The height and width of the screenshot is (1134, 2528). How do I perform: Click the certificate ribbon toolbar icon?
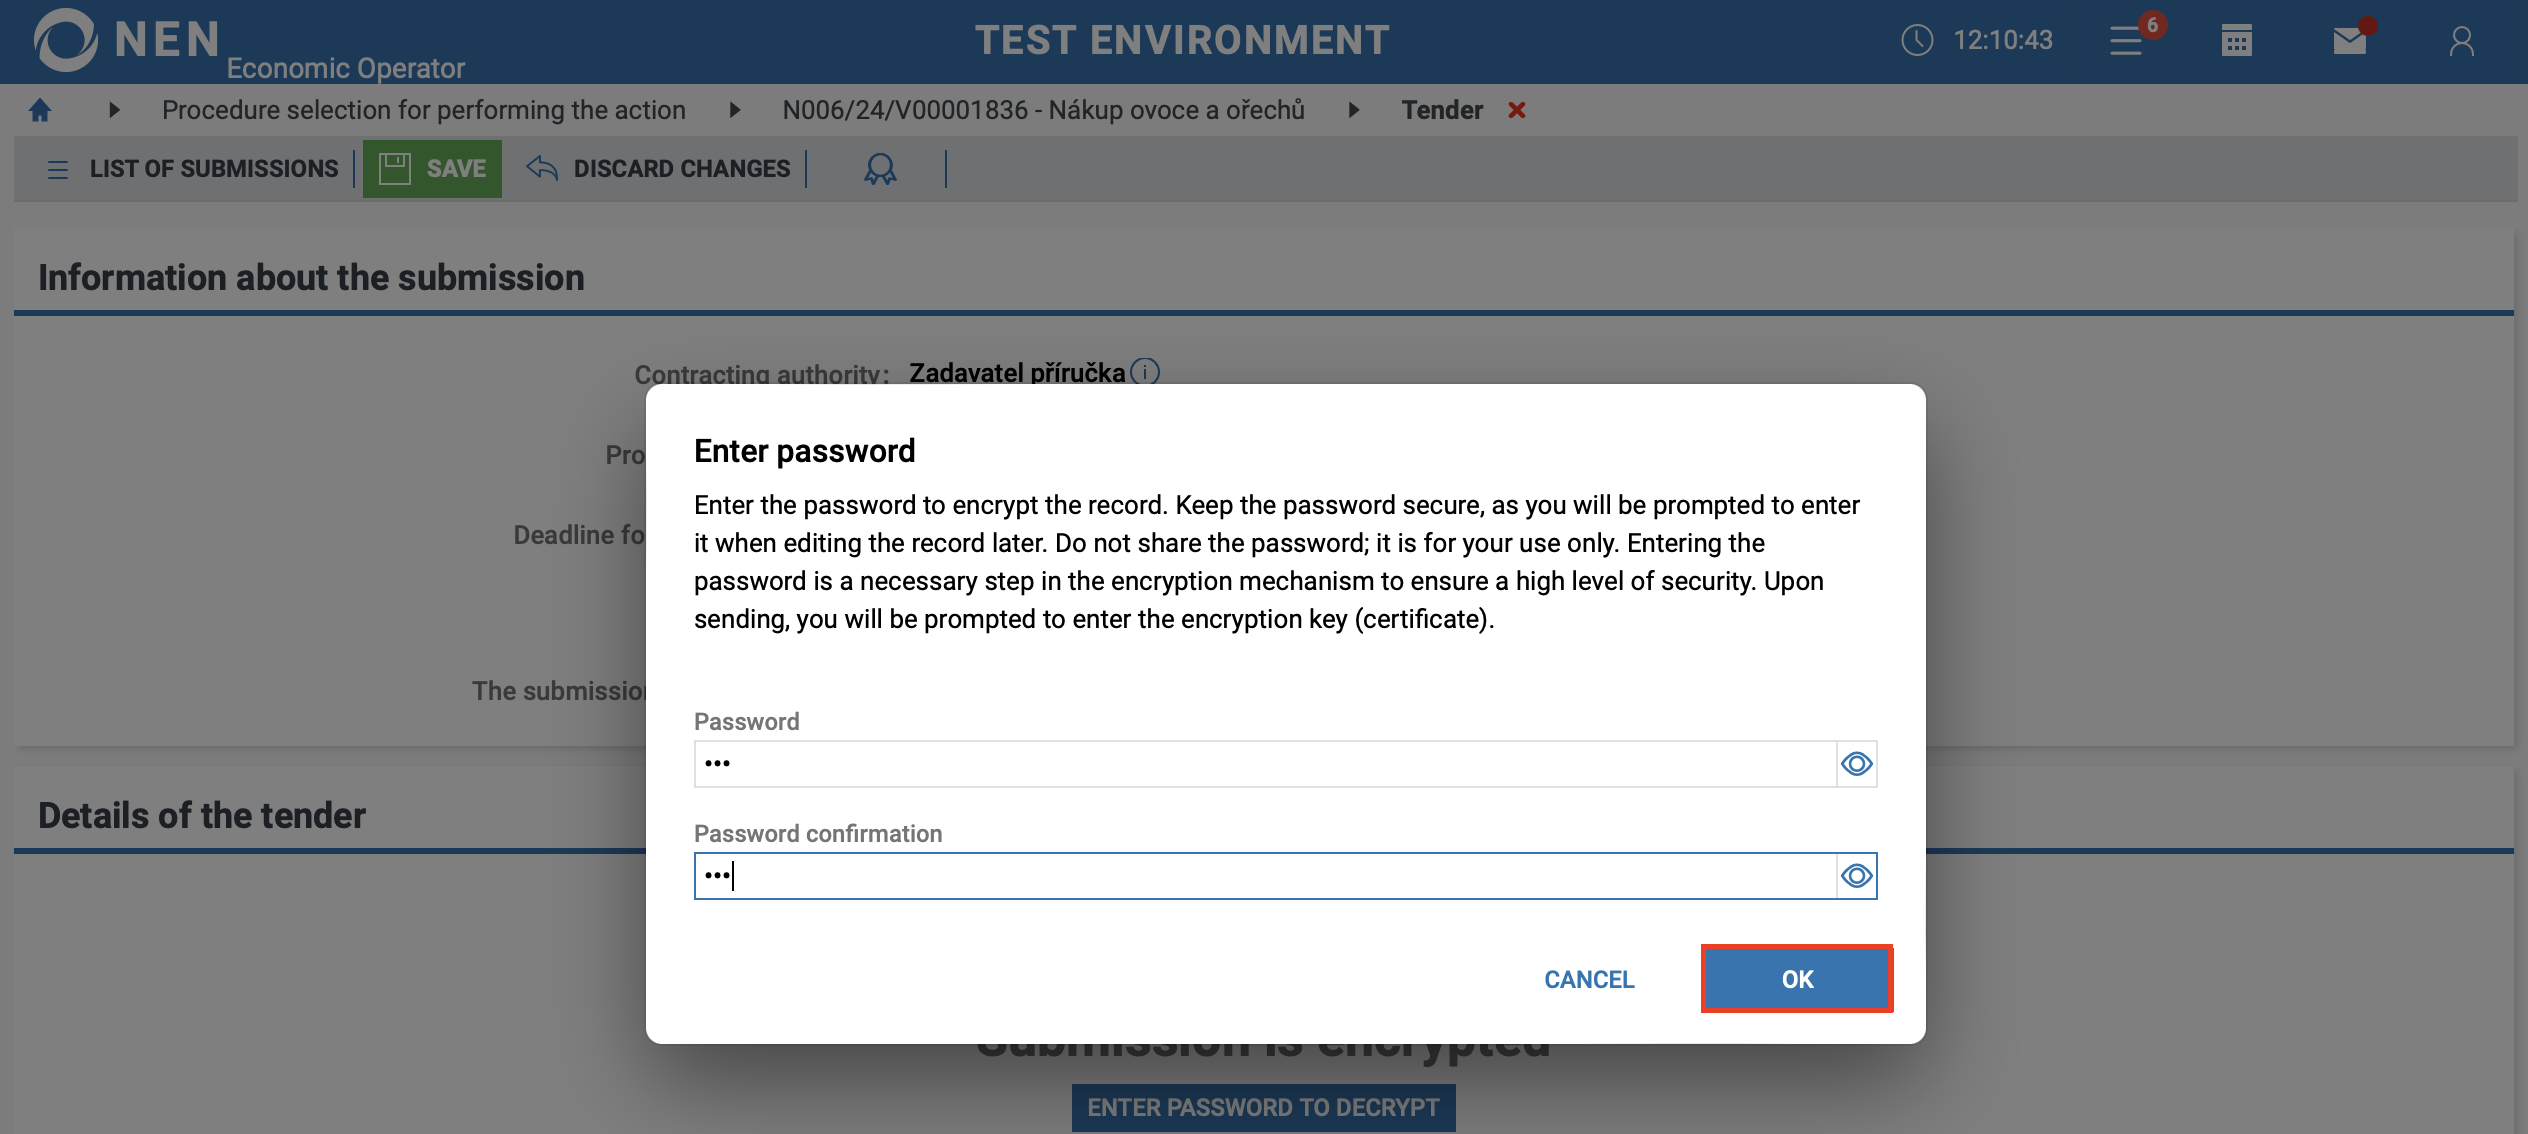(880, 169)
